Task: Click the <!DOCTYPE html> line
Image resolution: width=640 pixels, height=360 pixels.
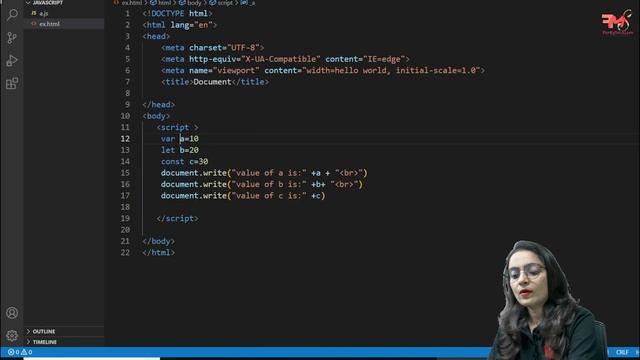Action: 178,13
